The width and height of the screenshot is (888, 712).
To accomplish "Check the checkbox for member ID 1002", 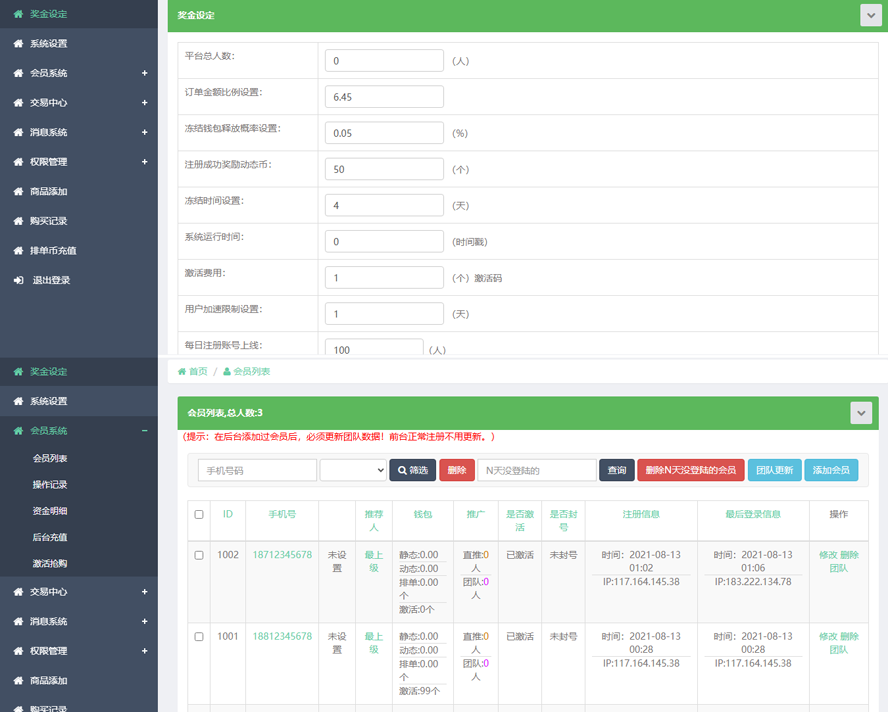I will click(199, 555).
